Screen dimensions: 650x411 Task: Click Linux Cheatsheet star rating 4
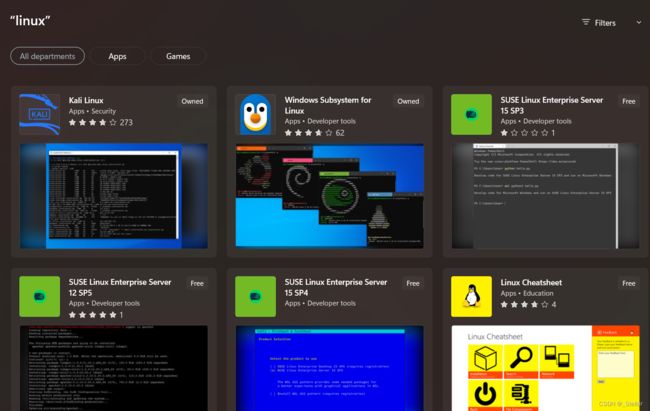pos(528,304)
